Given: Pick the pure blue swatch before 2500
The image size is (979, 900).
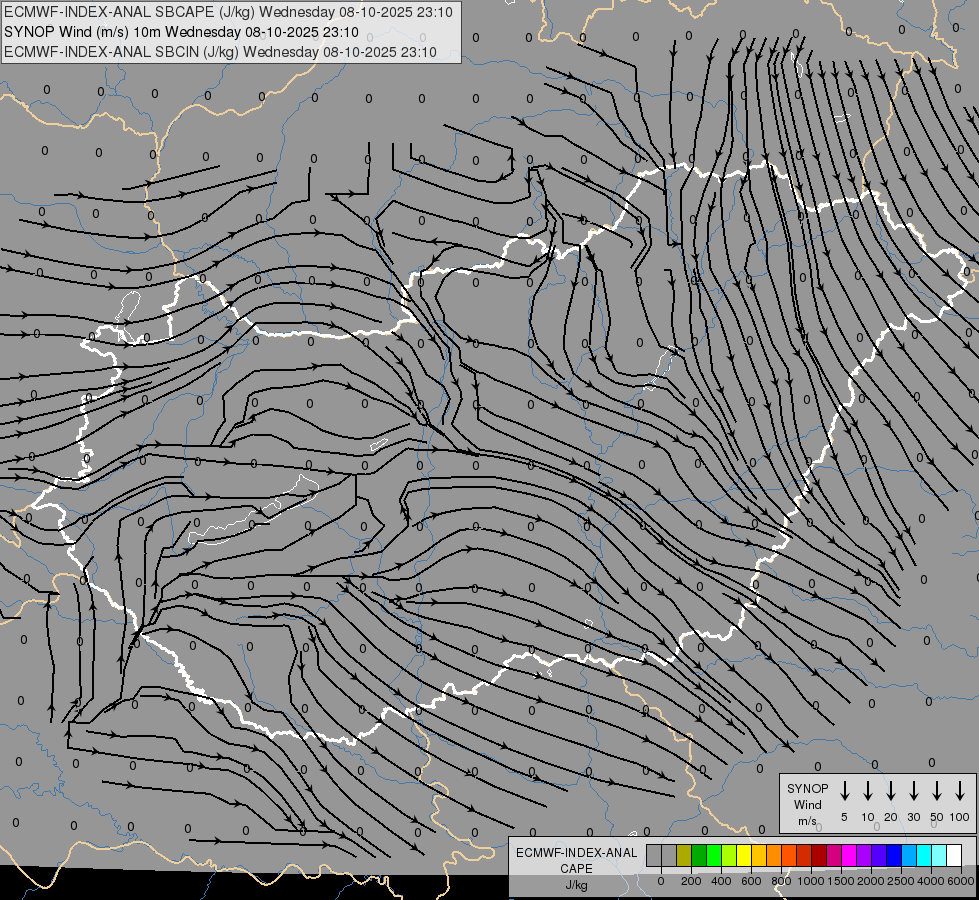Looking at the screenshot, I should (895, 855).
